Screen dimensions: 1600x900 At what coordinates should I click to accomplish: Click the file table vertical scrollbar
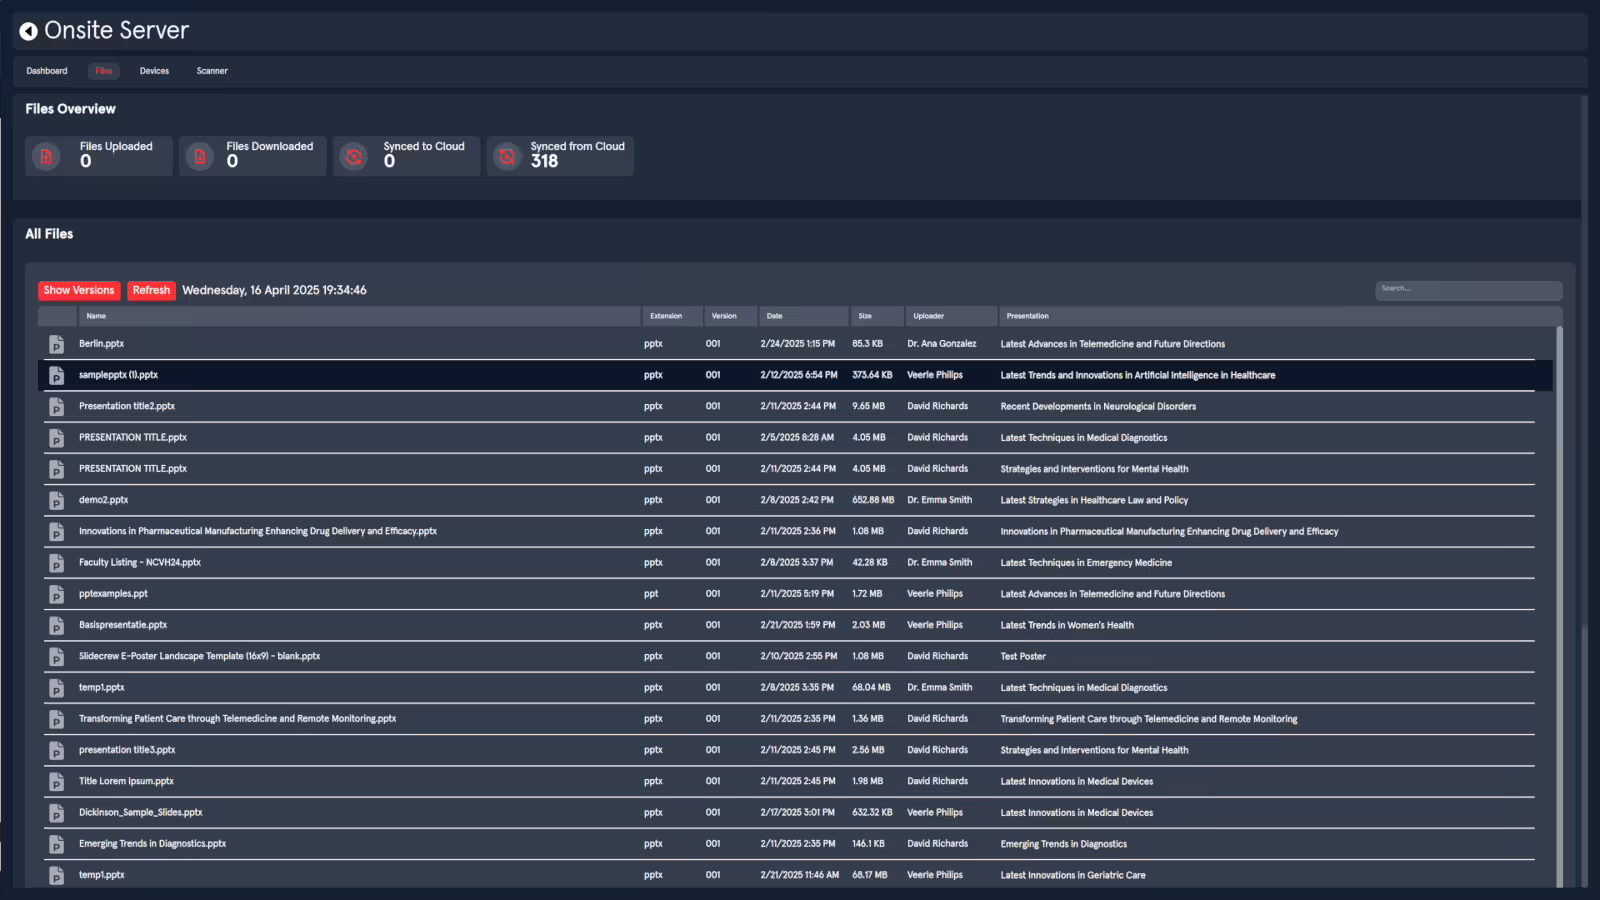coord(1559,606)
